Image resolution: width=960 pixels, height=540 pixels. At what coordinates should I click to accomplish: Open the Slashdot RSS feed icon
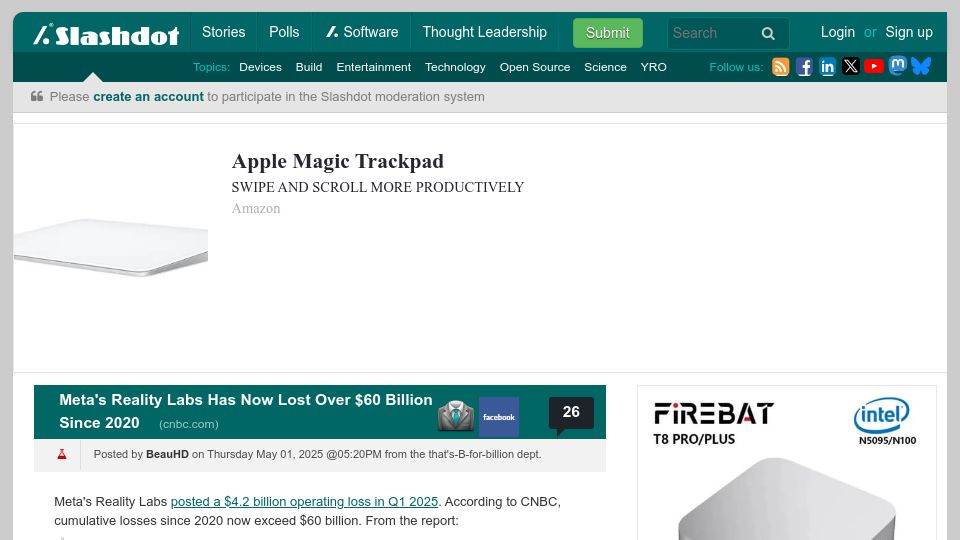pos(780,67)
